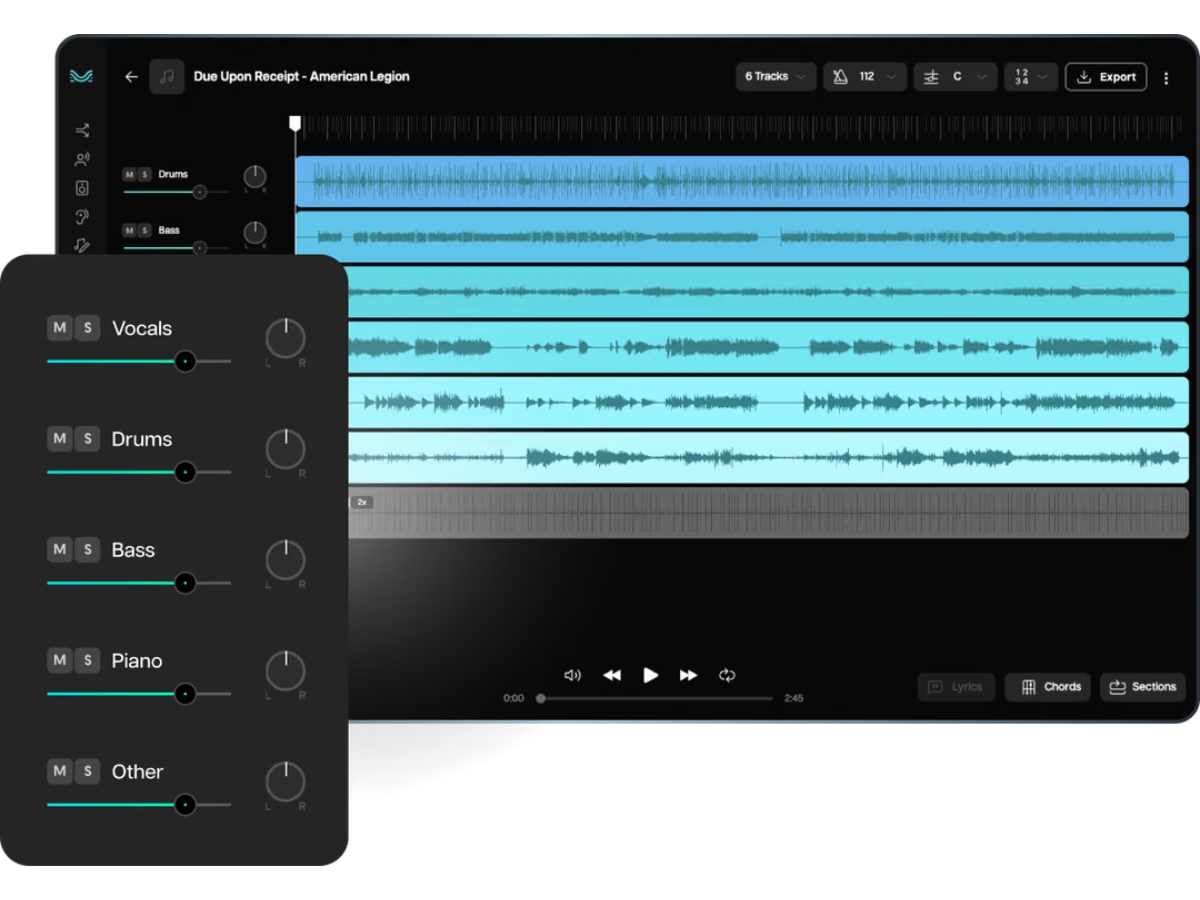Click the gray click track strip
1200x900 pixels.
768,513
